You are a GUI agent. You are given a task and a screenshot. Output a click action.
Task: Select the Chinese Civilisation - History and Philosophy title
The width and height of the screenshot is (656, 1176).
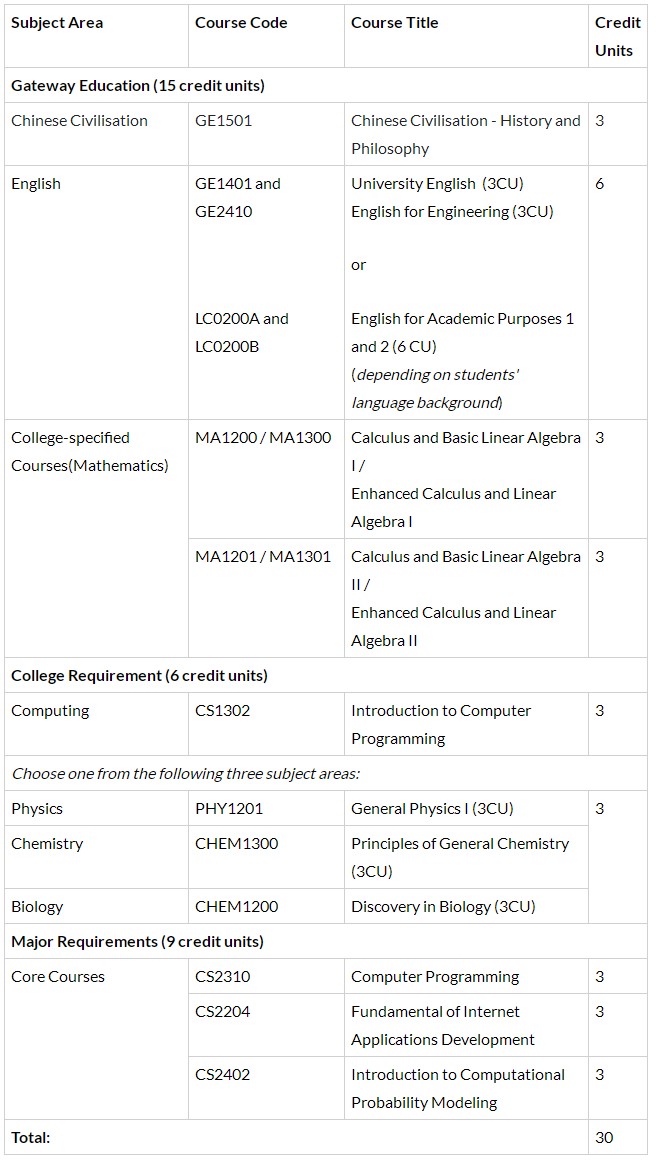click(x=465, y=134)
